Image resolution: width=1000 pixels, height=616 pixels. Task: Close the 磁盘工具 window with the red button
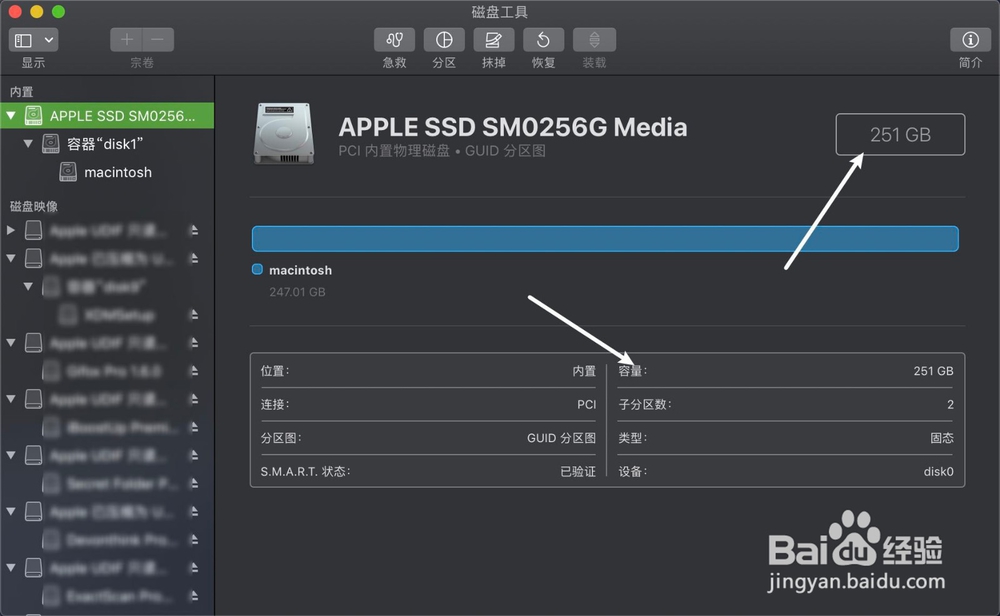[x=15, y=11]
